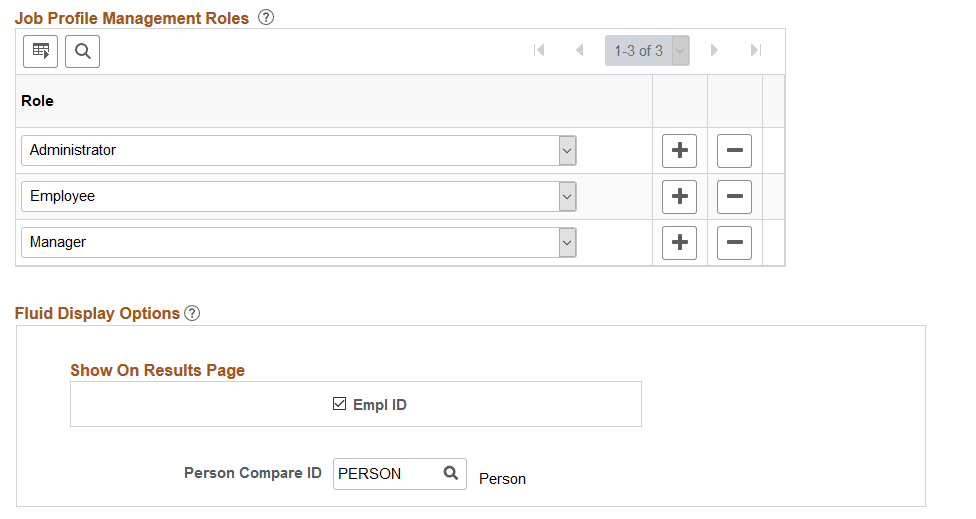Click the grid find search icon

click(x=82, y=51)
